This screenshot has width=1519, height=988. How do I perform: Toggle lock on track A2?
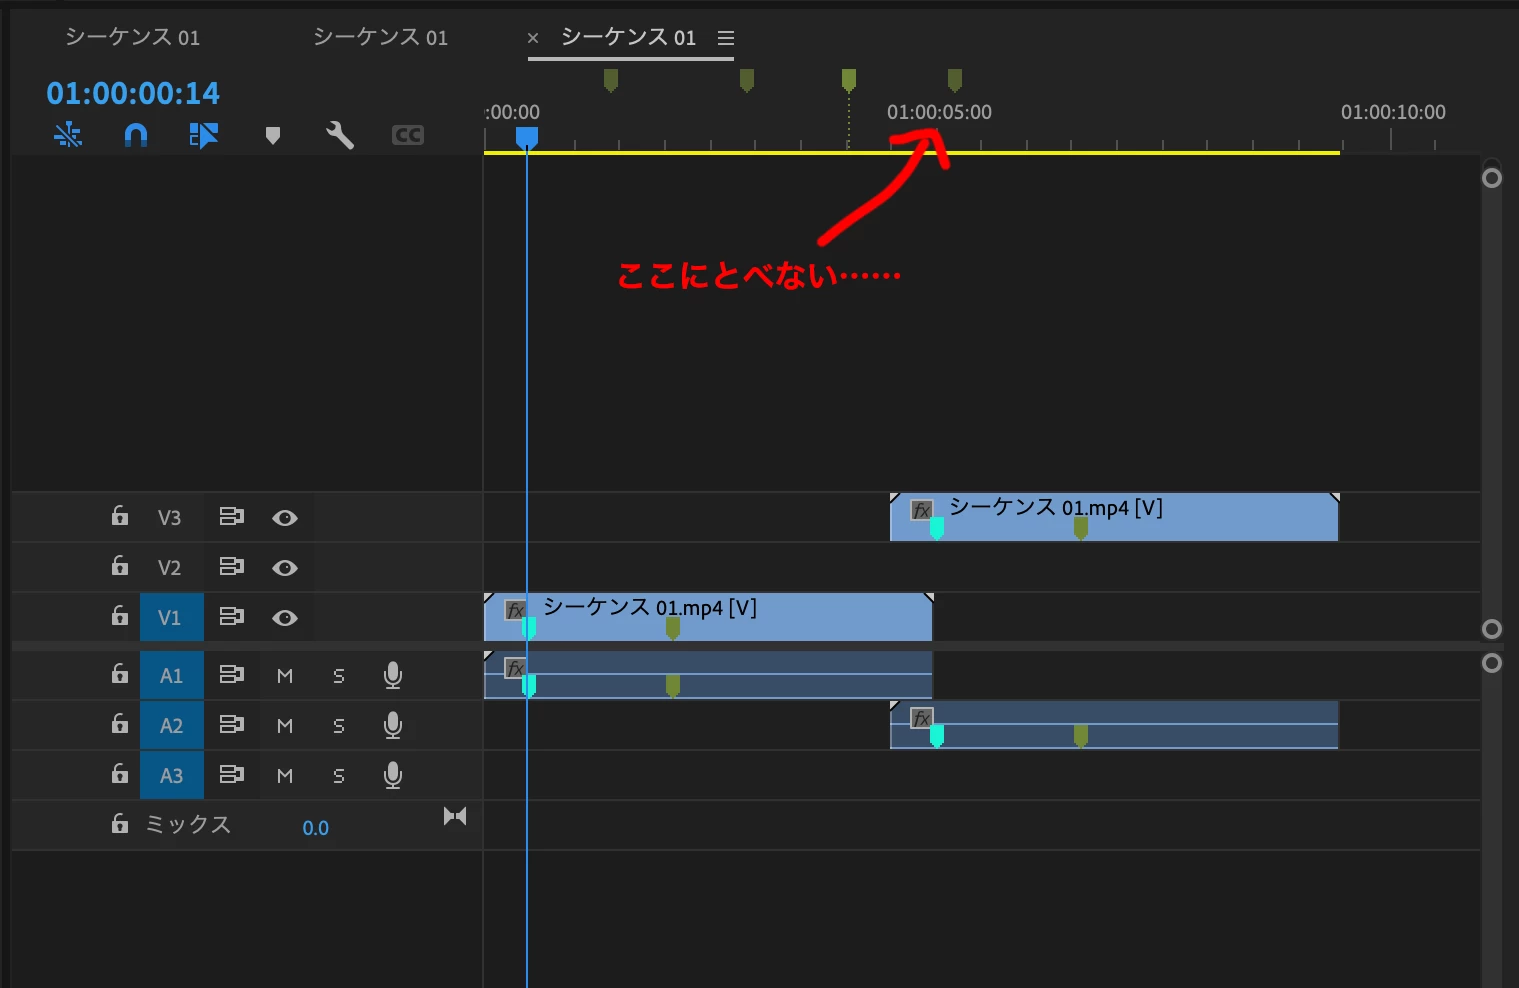[120, 724]
